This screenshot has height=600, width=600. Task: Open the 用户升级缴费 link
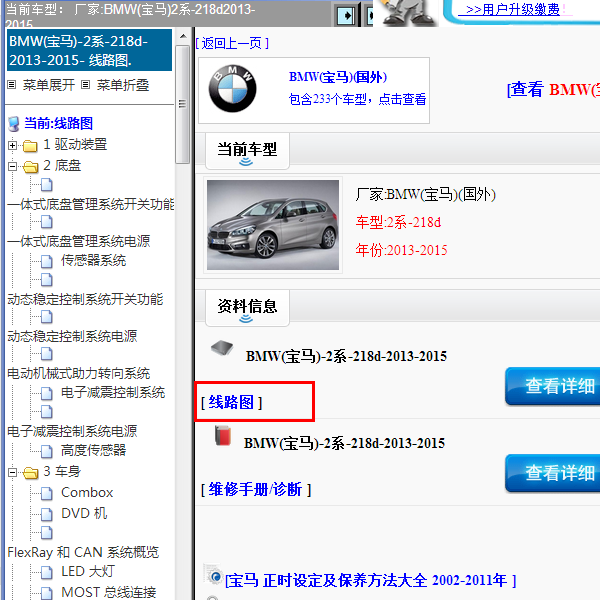click(x=513, y=9)
